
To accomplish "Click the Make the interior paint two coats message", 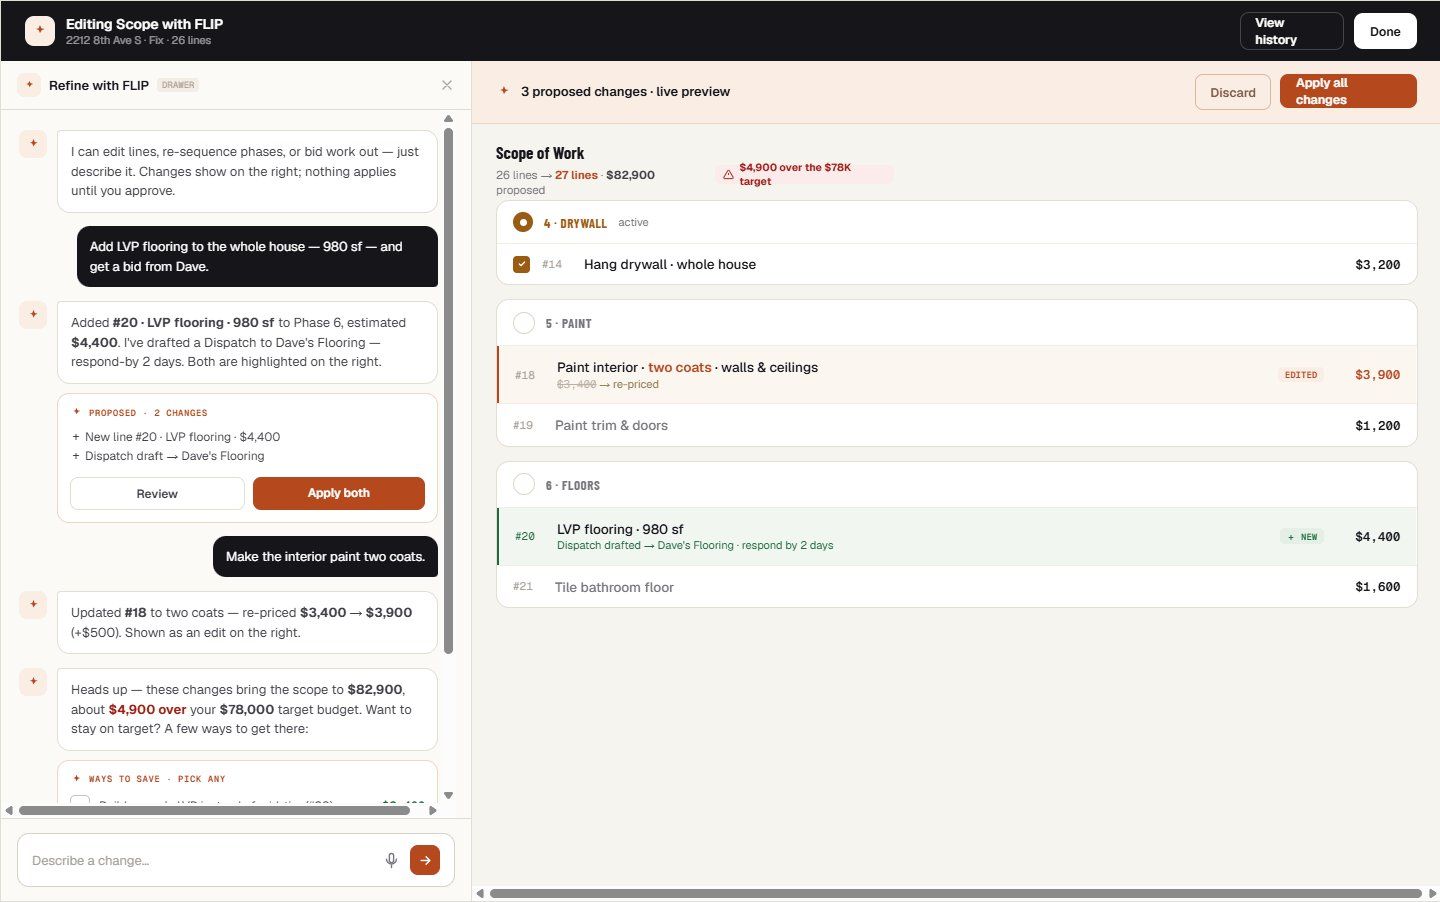I will 325,557.
